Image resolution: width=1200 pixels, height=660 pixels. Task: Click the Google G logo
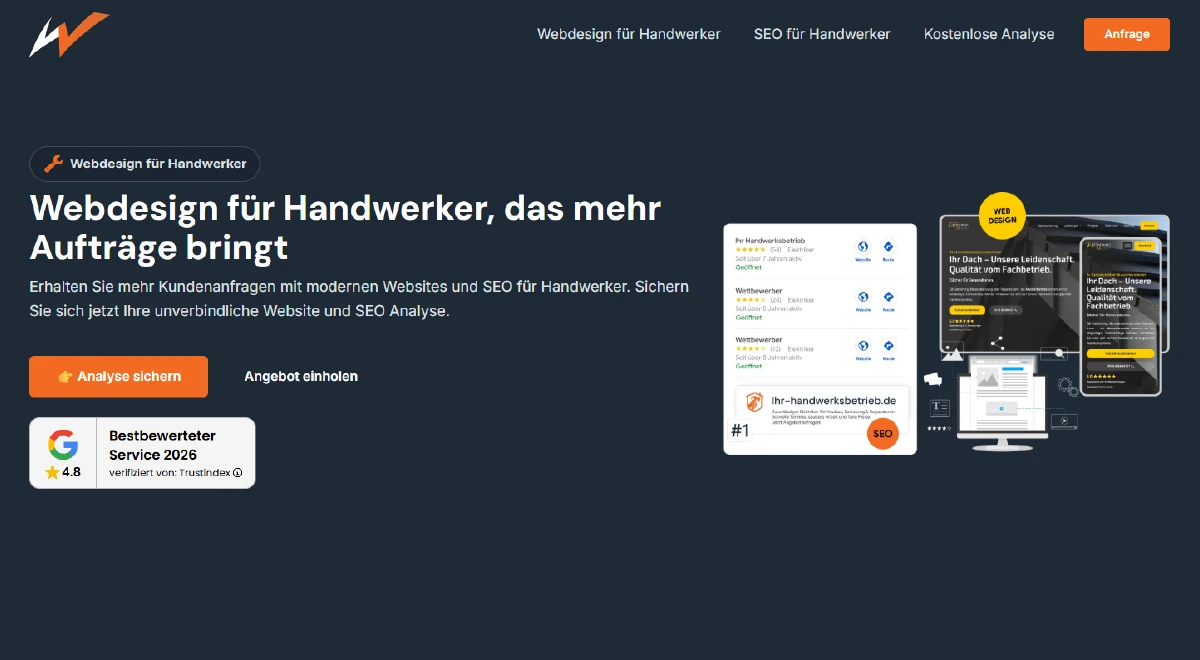point(63,443)
